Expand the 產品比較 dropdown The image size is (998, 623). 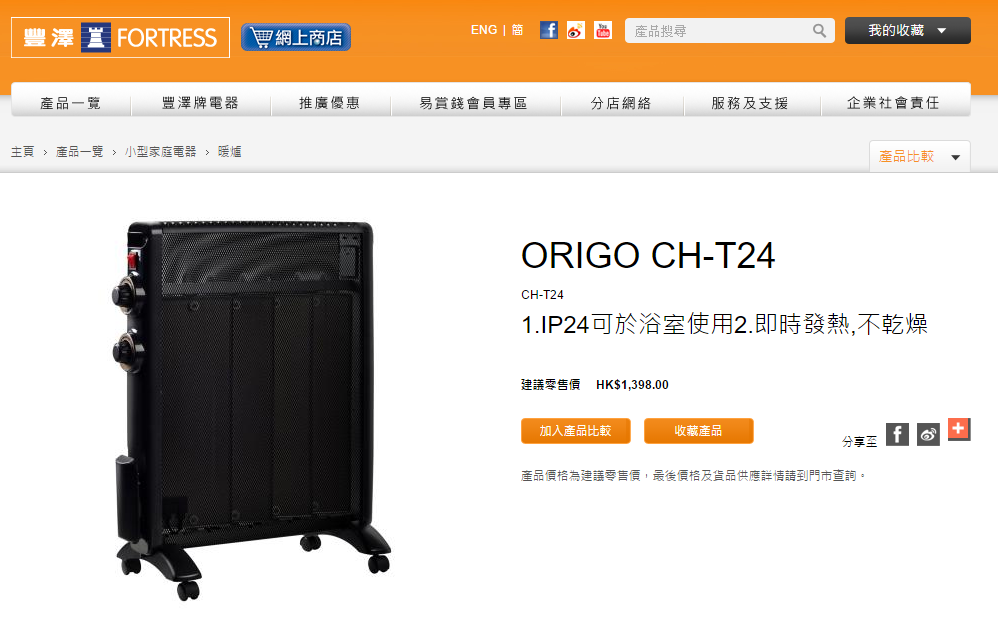(x=920, y=157)
